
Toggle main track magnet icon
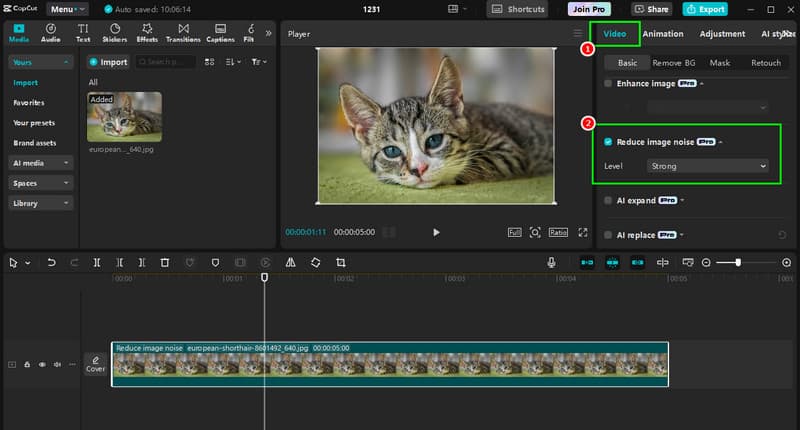pyautogui.click(x=587, y=263)
